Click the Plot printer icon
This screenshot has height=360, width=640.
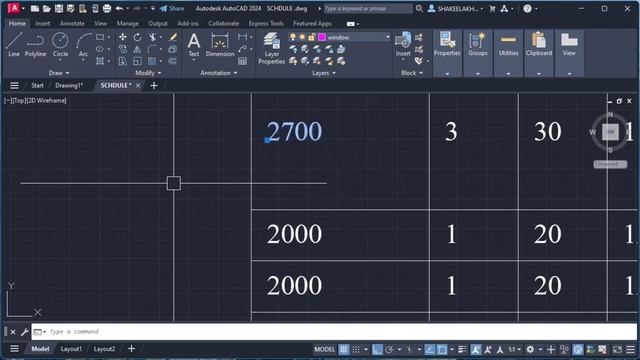click(107, 9)
